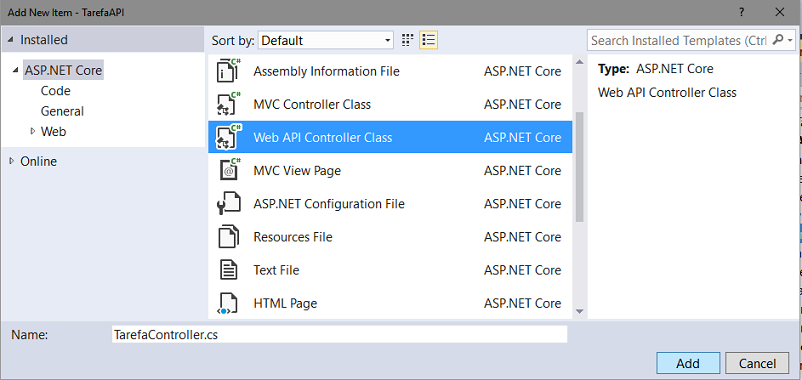Expand the Online category
This screenshot has height=380, width=802.
[12, 161]
